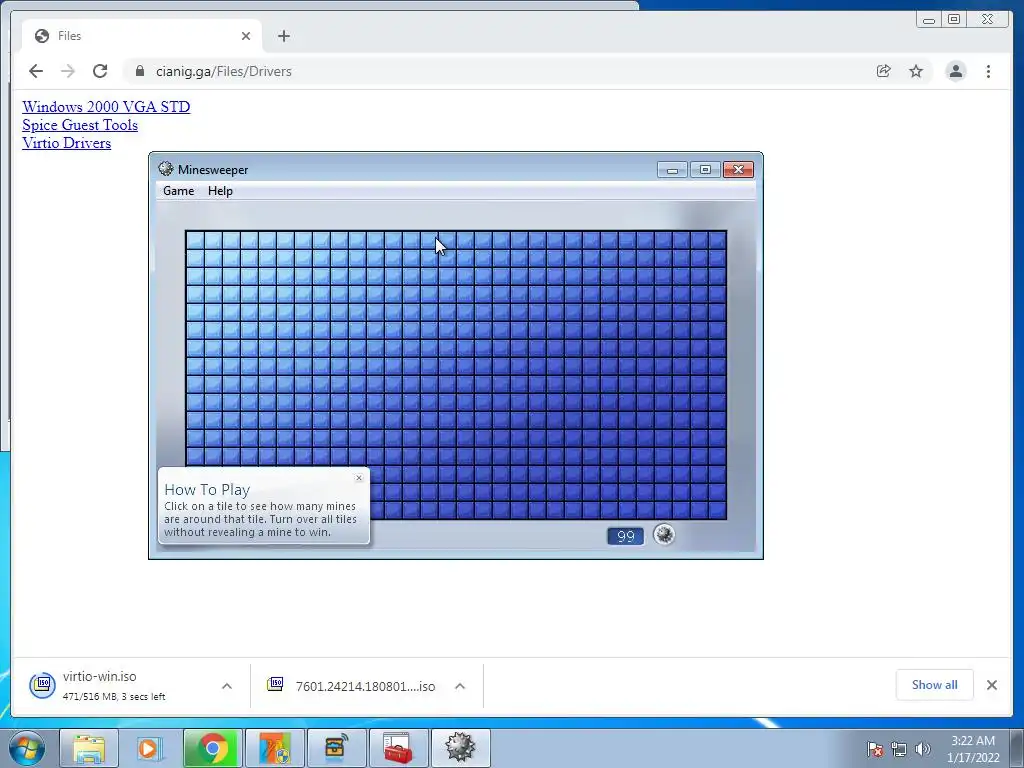Reveal the top-right Minesweeper tile

[717, 240]
